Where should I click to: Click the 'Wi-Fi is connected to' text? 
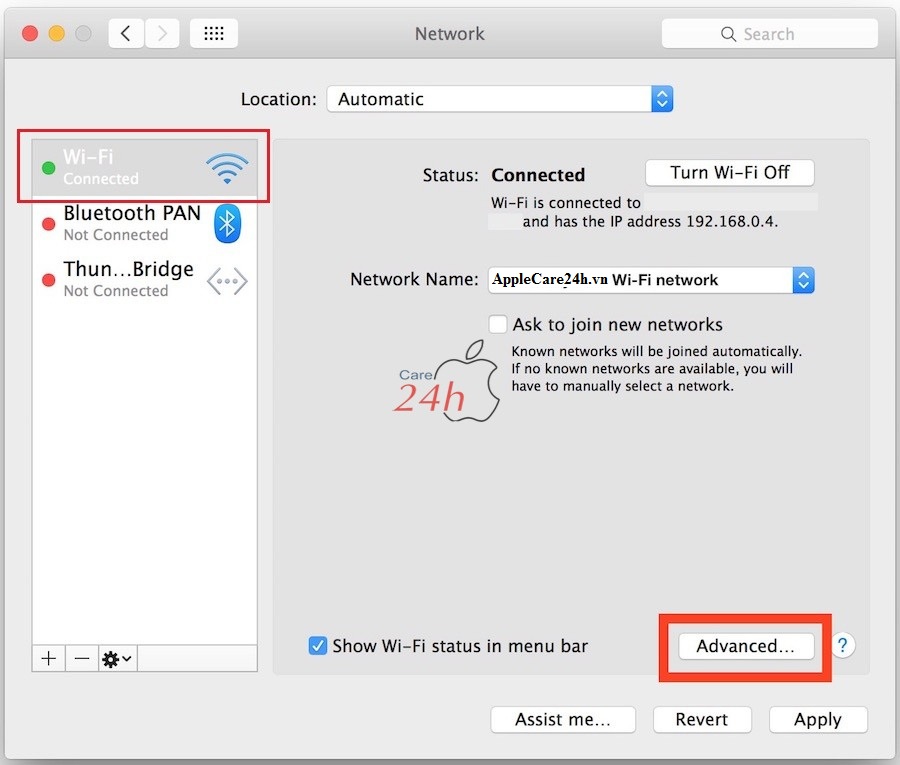tap(565, 203)
